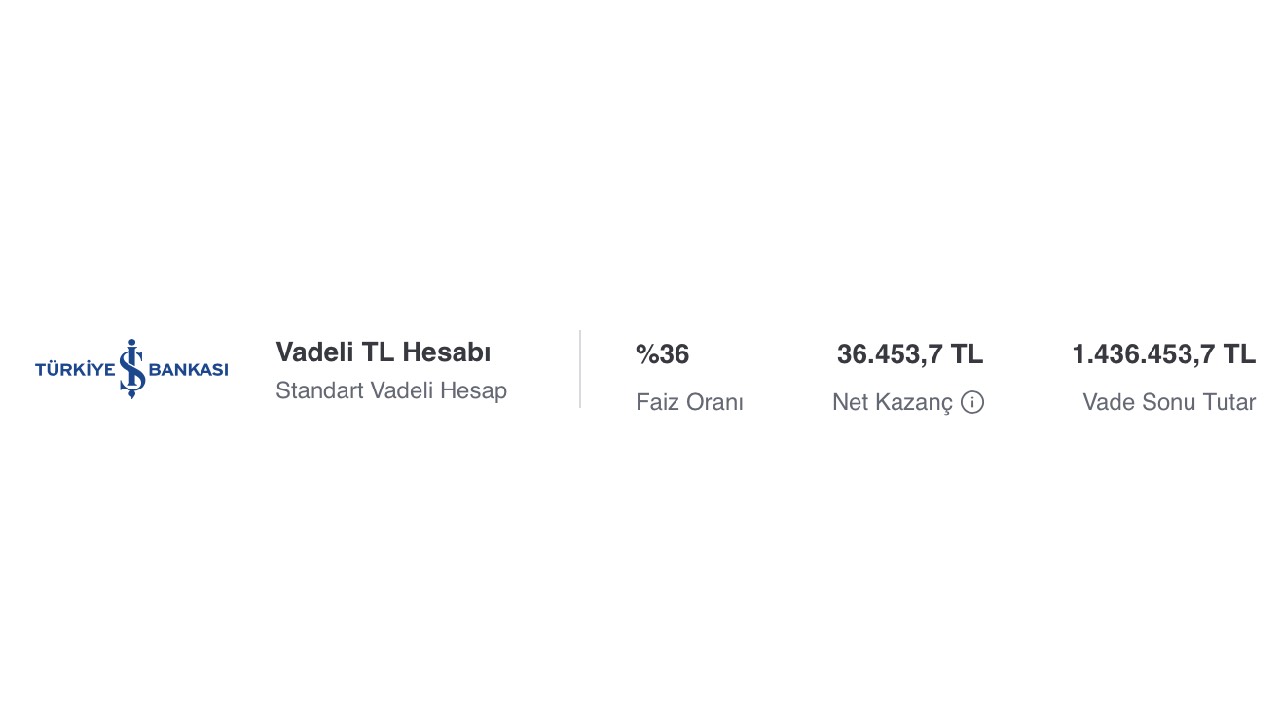Image resolution: width=1280 pixels, height=720 pixels.
Task: Select the 36.453,7 TL net earnings amount
Action: pyautogui.click(x=909, y=354)
